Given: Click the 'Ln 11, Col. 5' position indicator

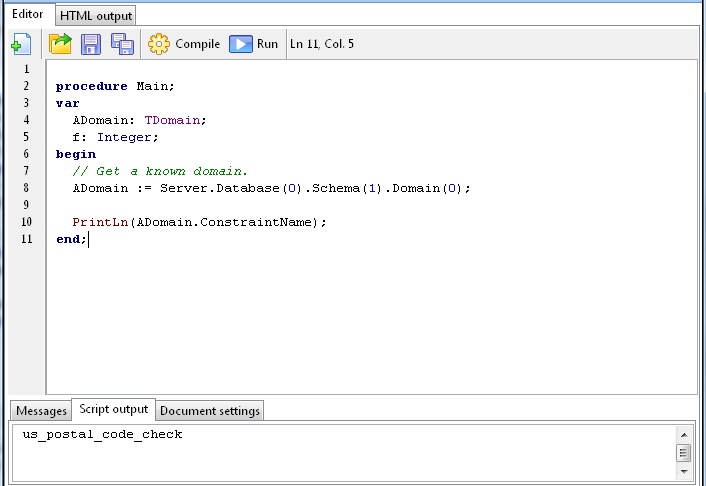Looking at the screenshot, I should (322, 44).
